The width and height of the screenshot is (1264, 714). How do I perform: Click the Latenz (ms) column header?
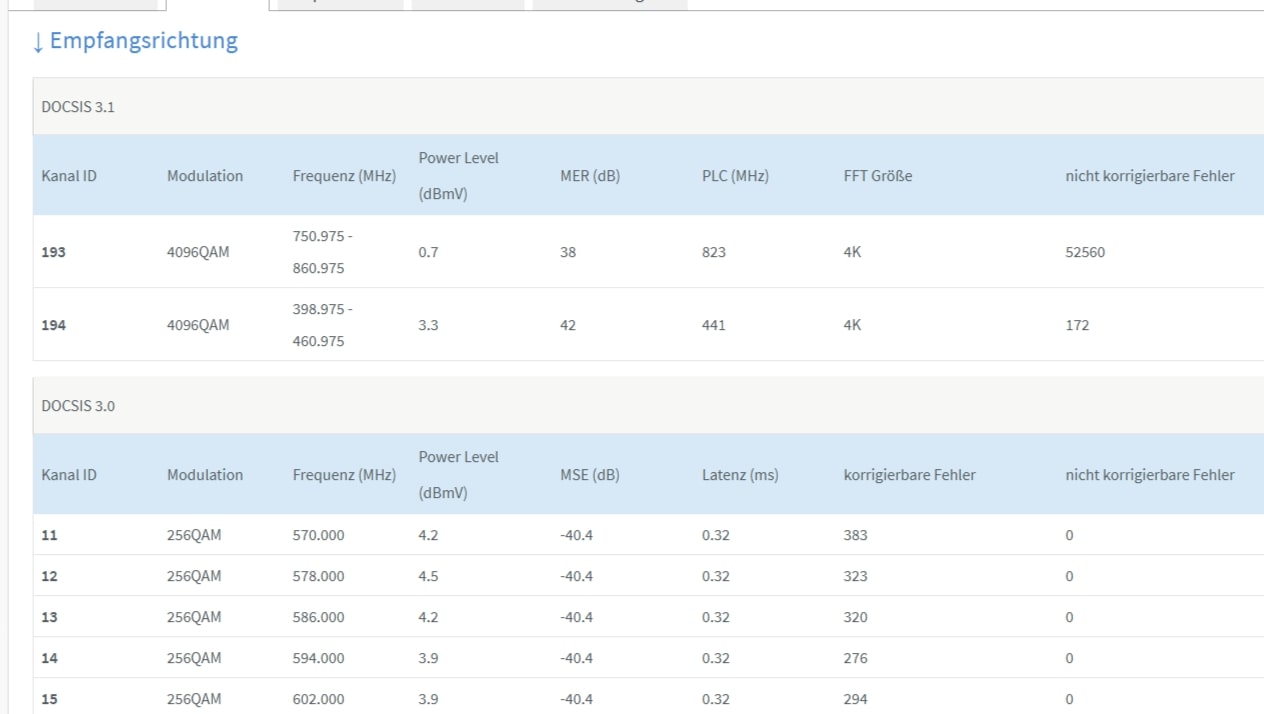coord(740,475)
